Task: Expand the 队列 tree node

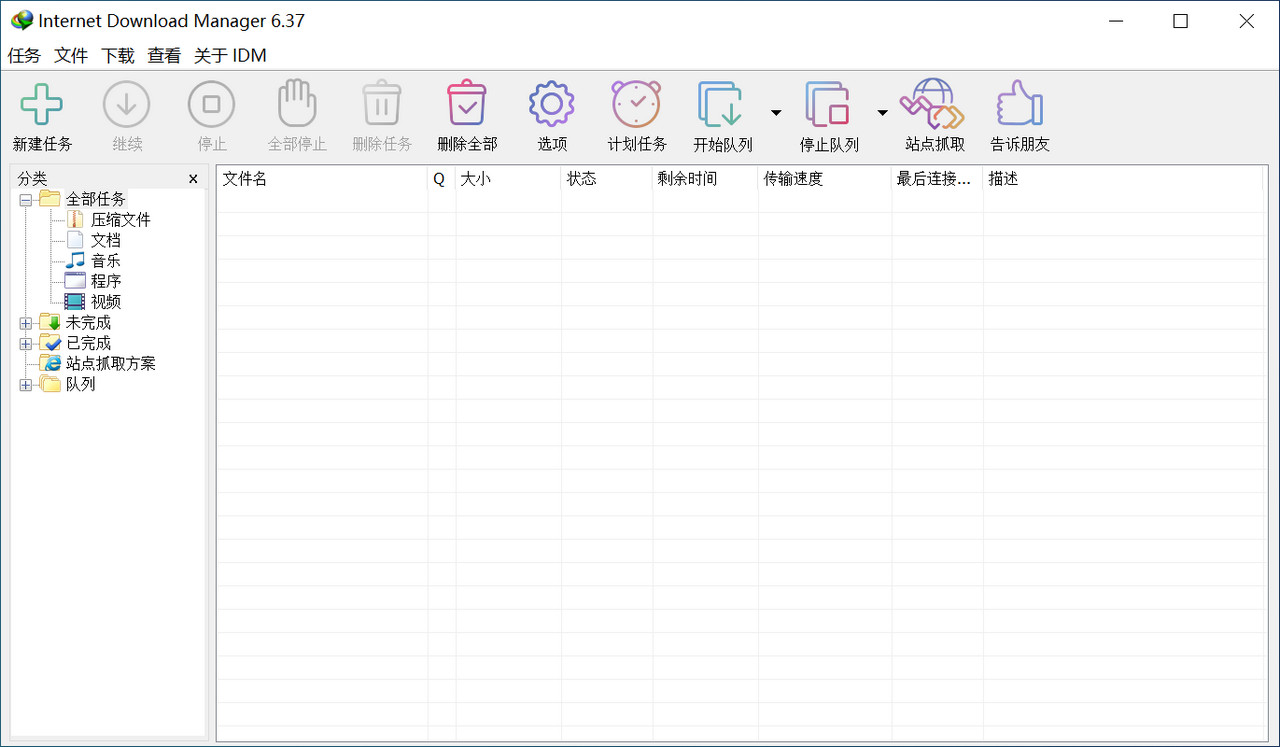Action: (x=26, y=384)
